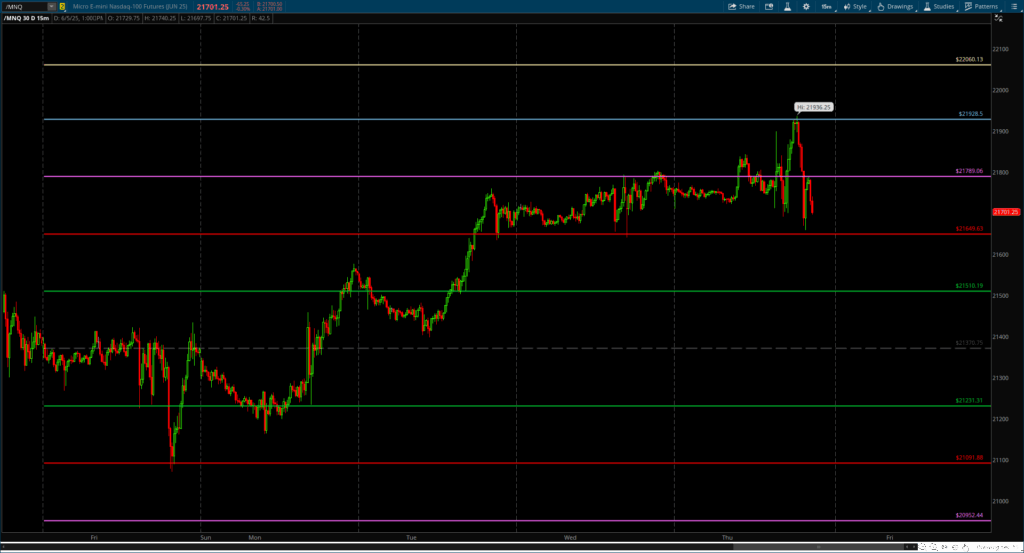This screenshot has height=553, width=1024.
Task: Click the horizontal scrollbar thumb at the bottom
Action: (818, 546)
